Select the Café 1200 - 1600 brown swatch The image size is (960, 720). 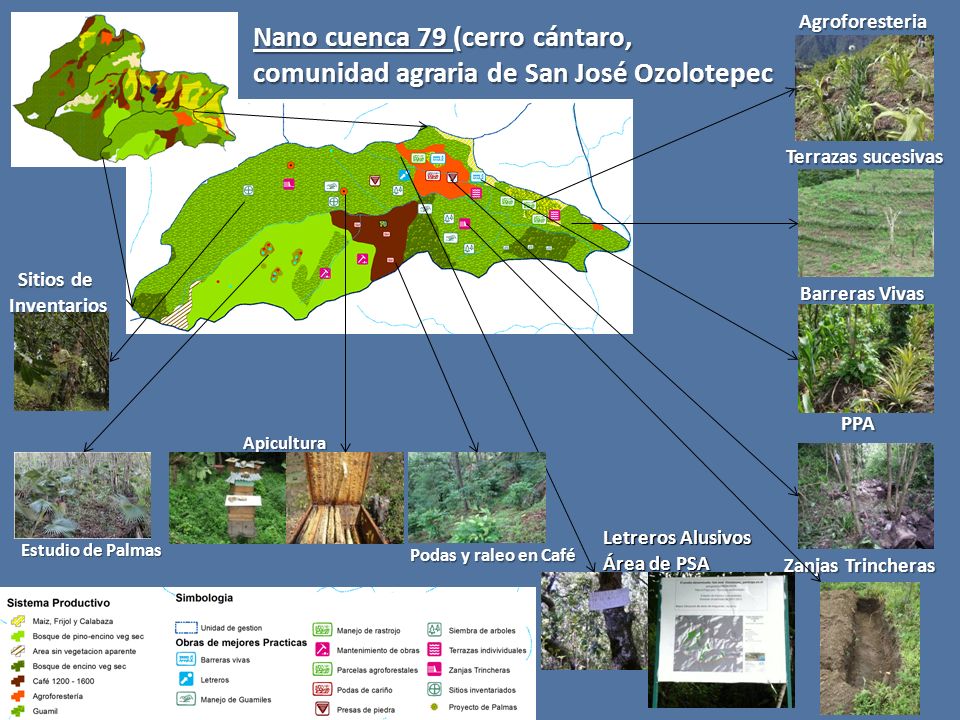[17, 681]
